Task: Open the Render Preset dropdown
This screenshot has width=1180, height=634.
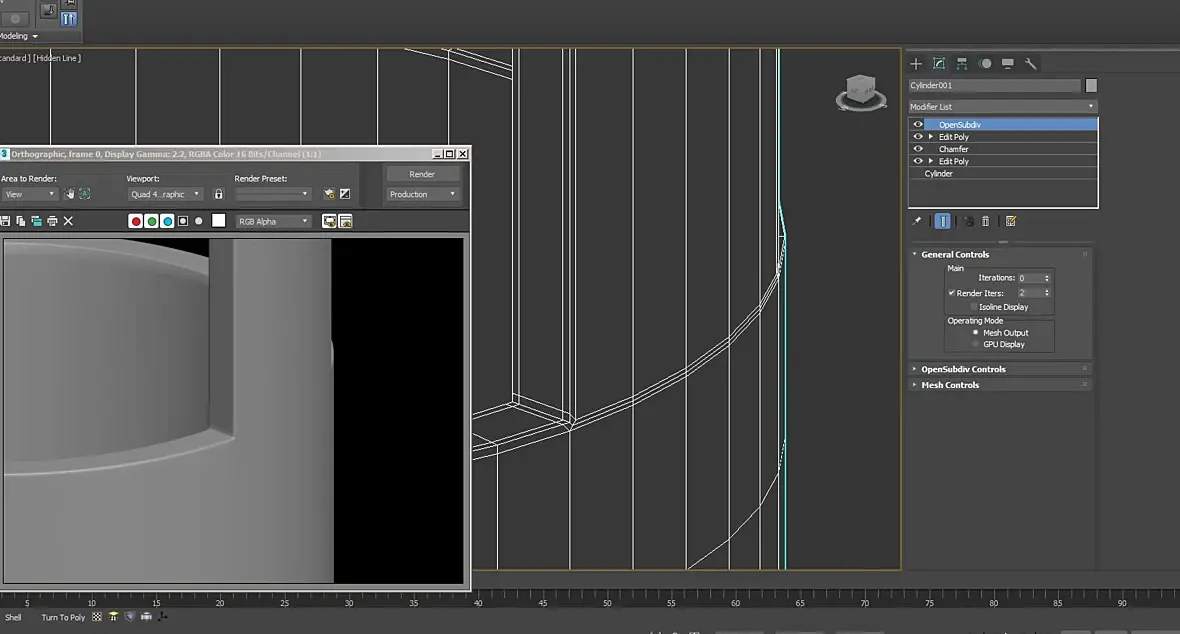Action: (272, 194)
